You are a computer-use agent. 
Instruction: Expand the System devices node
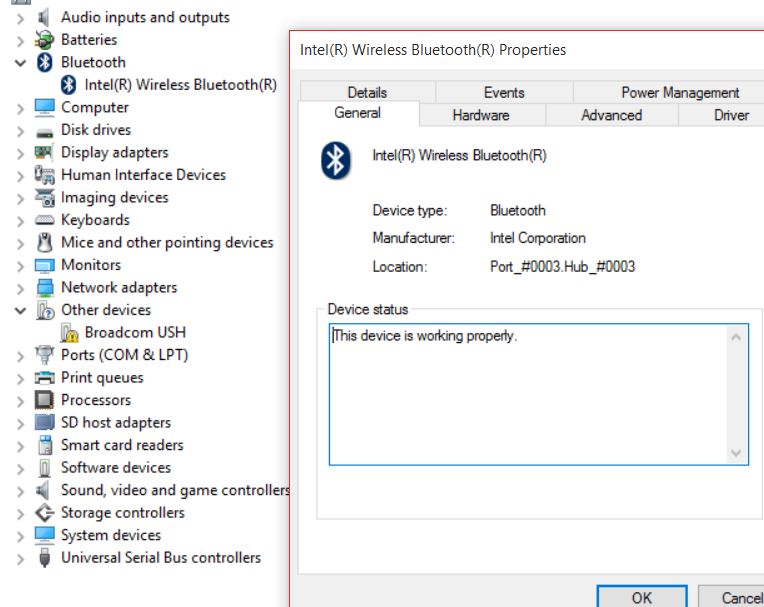(20, 536)
